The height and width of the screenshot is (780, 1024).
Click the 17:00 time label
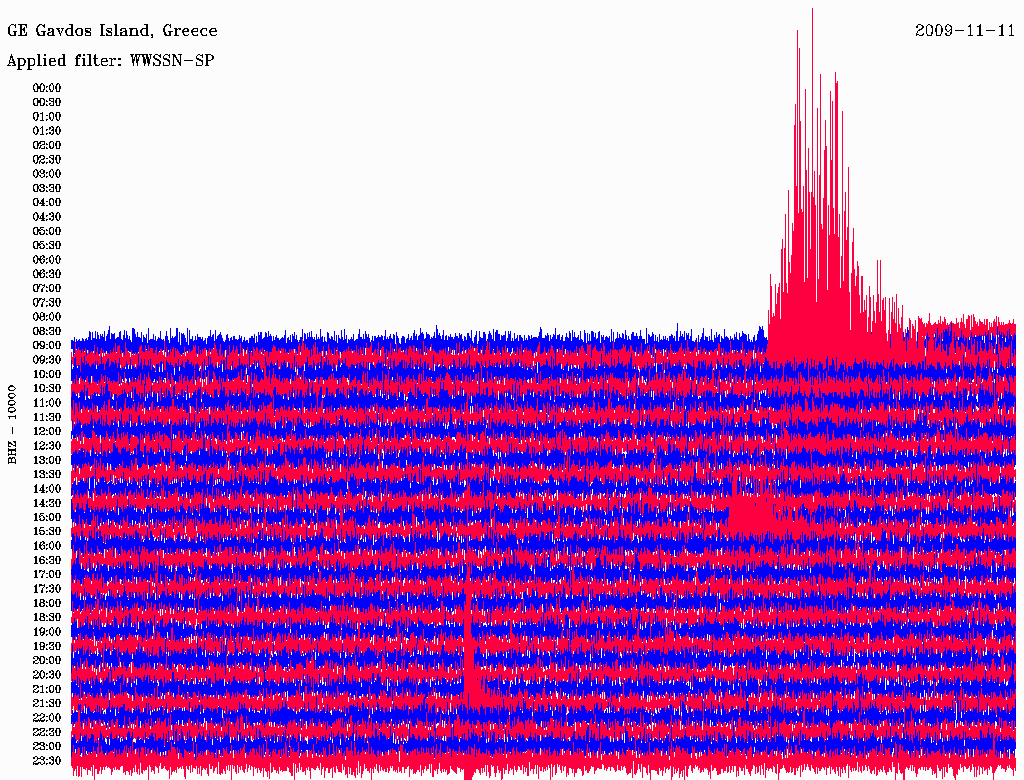click(47, 575)
